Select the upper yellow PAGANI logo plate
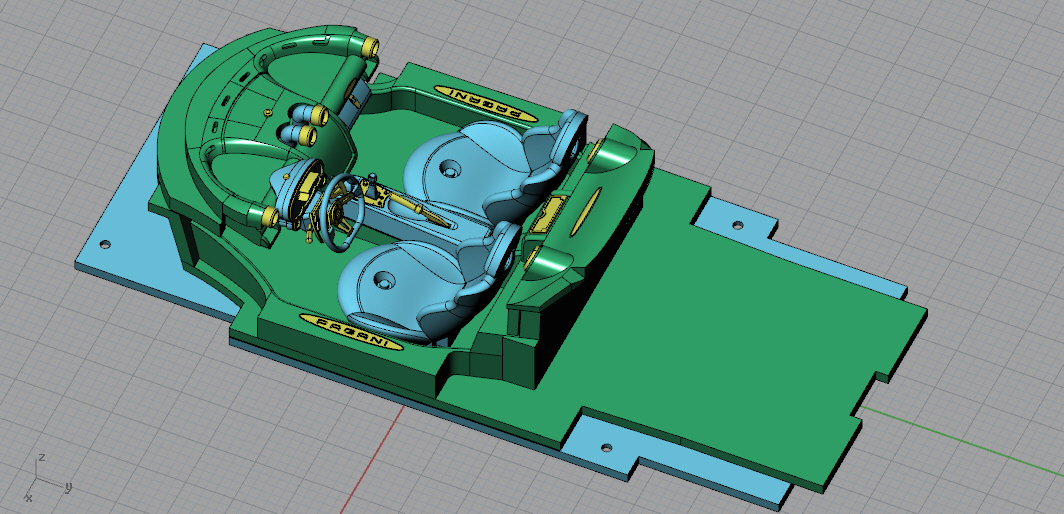1064x514 pixels. (x=487, y=104)
